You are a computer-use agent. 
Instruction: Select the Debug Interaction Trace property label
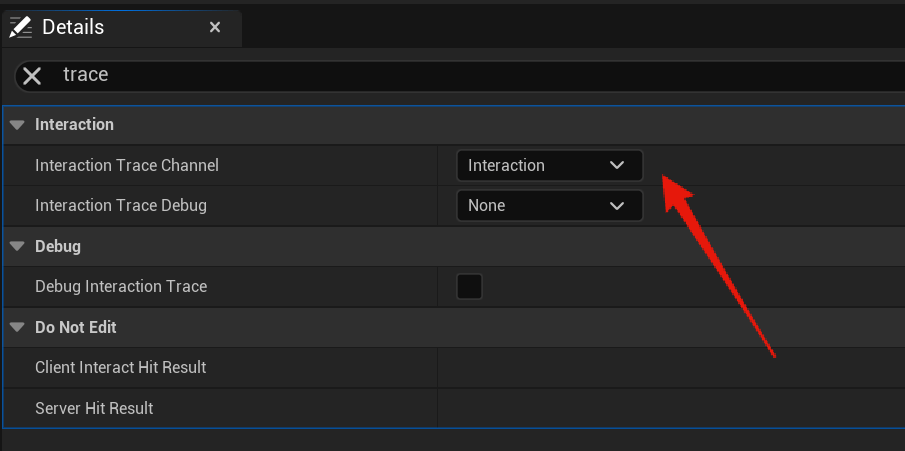coord(121,287)
